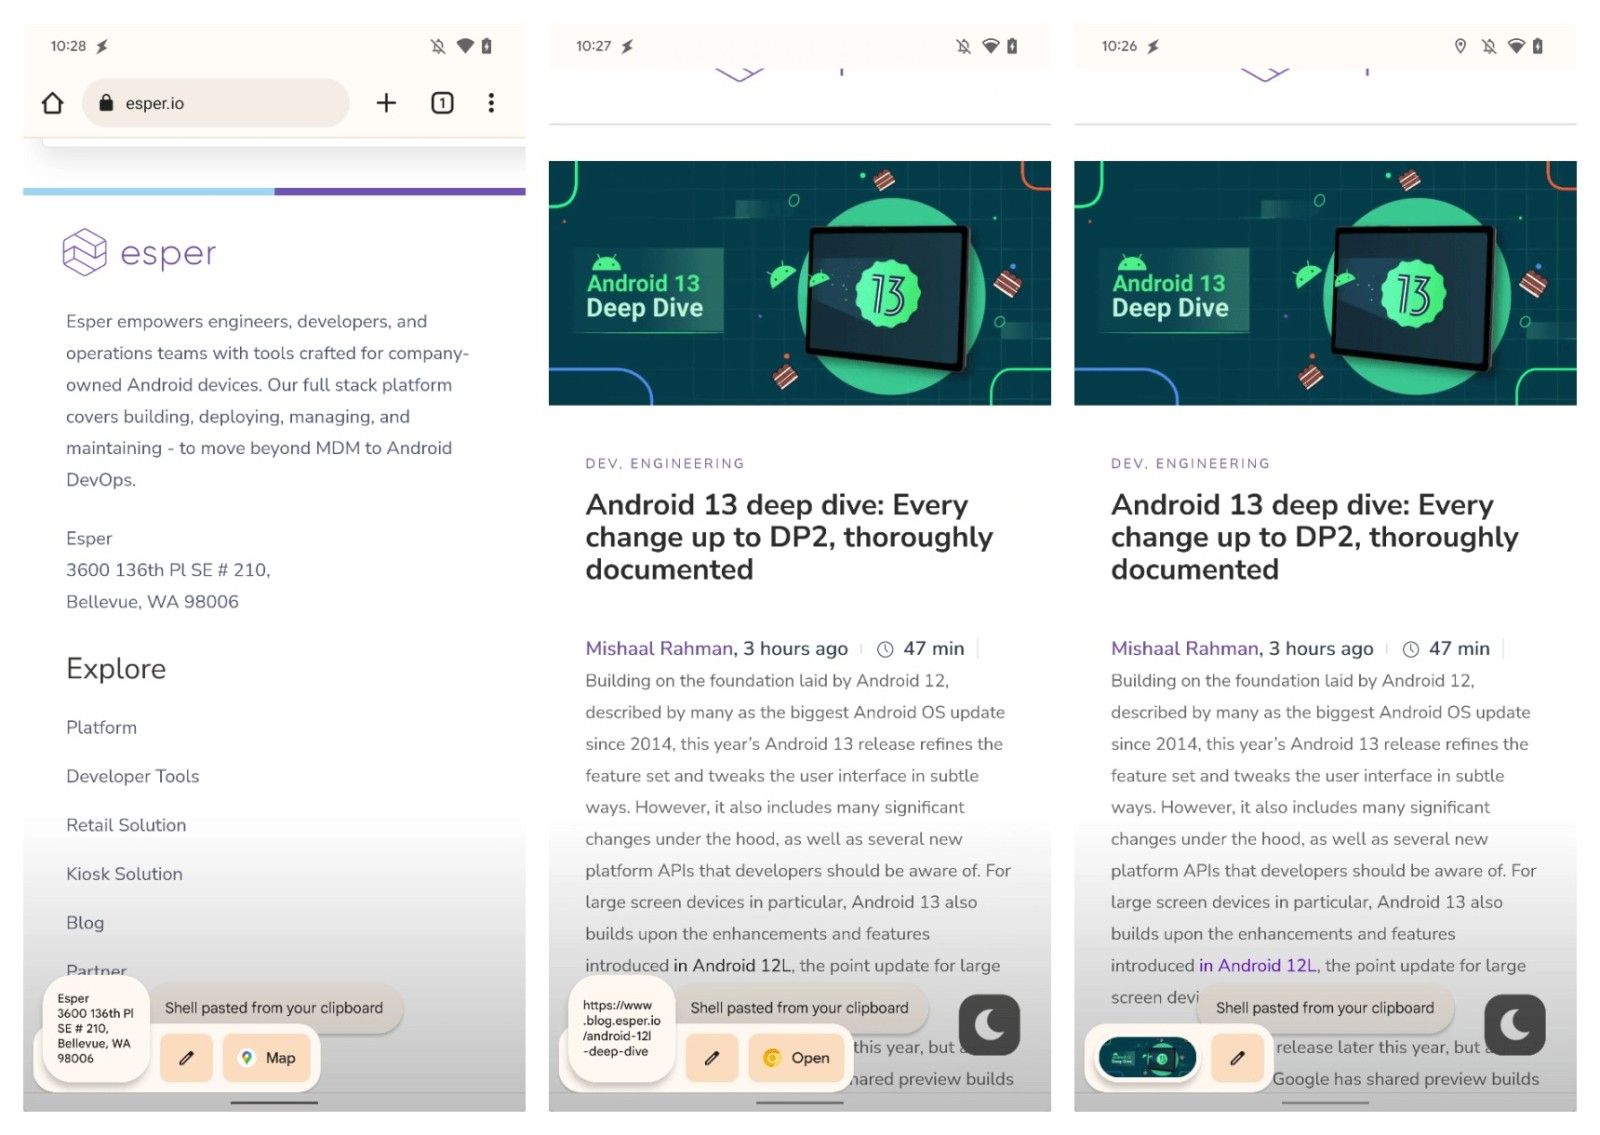Tap the 10:26 clock, right screen
This screenshot has height=1135, width=1600.
[x=1119, y=46]
